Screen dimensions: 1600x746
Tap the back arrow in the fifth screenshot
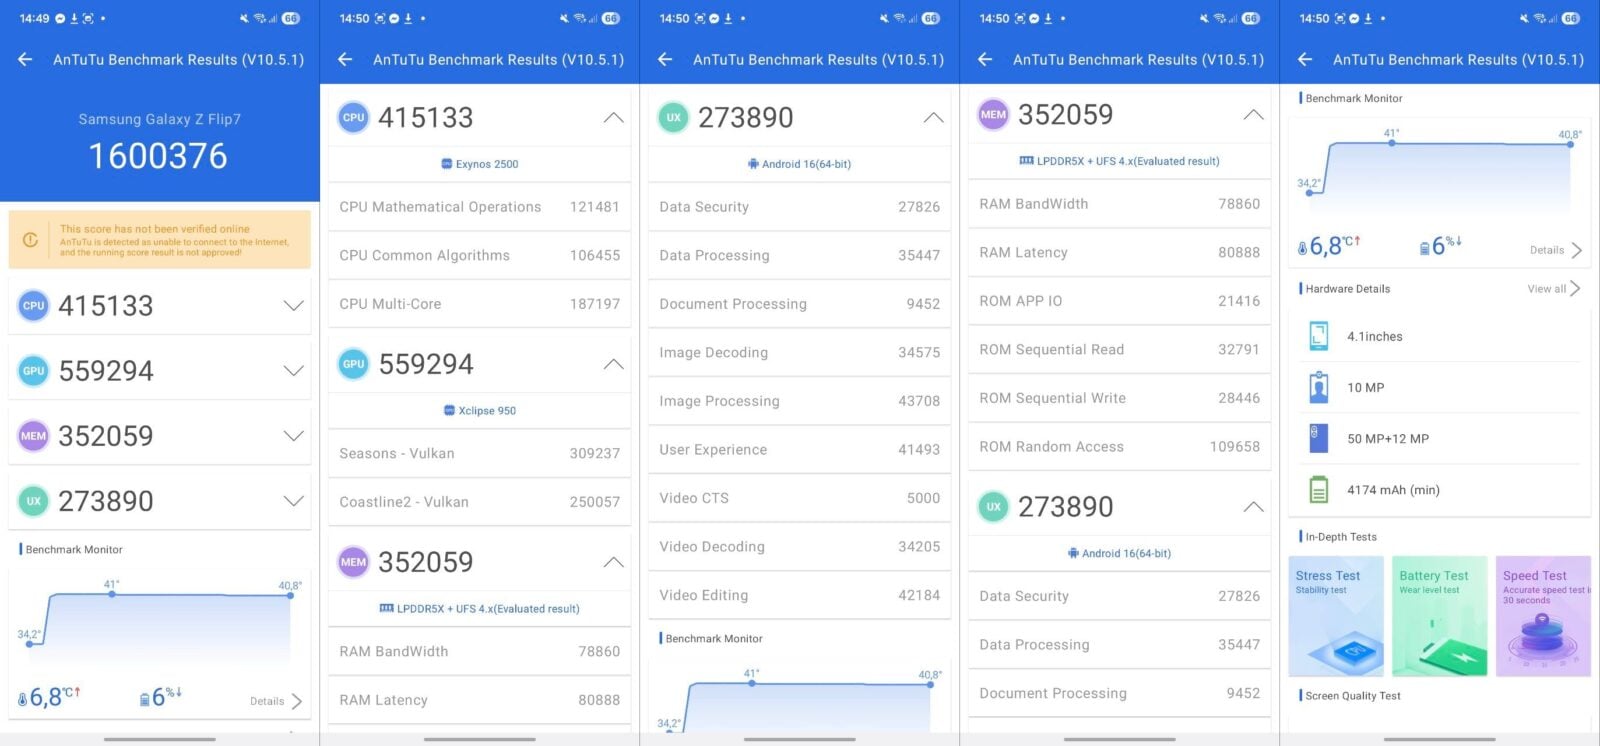(1305, 60)
